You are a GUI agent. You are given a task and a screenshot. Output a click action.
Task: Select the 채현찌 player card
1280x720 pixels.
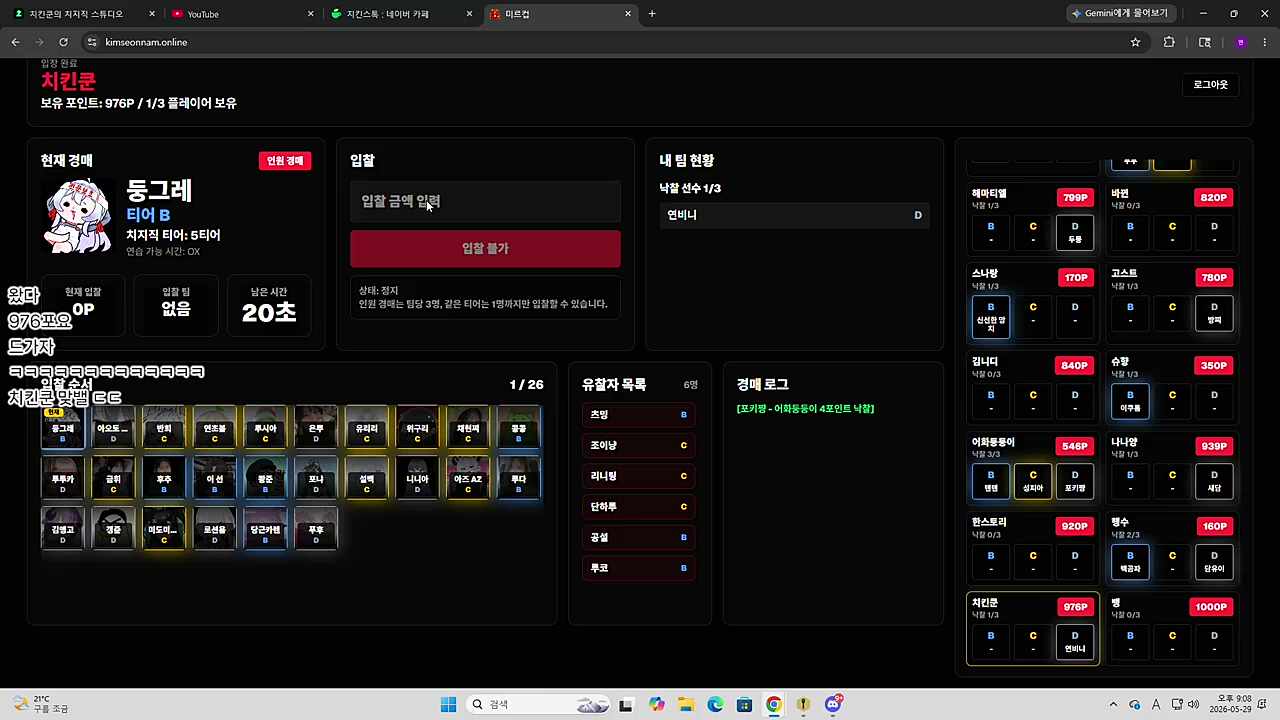[x=468, y=427]
